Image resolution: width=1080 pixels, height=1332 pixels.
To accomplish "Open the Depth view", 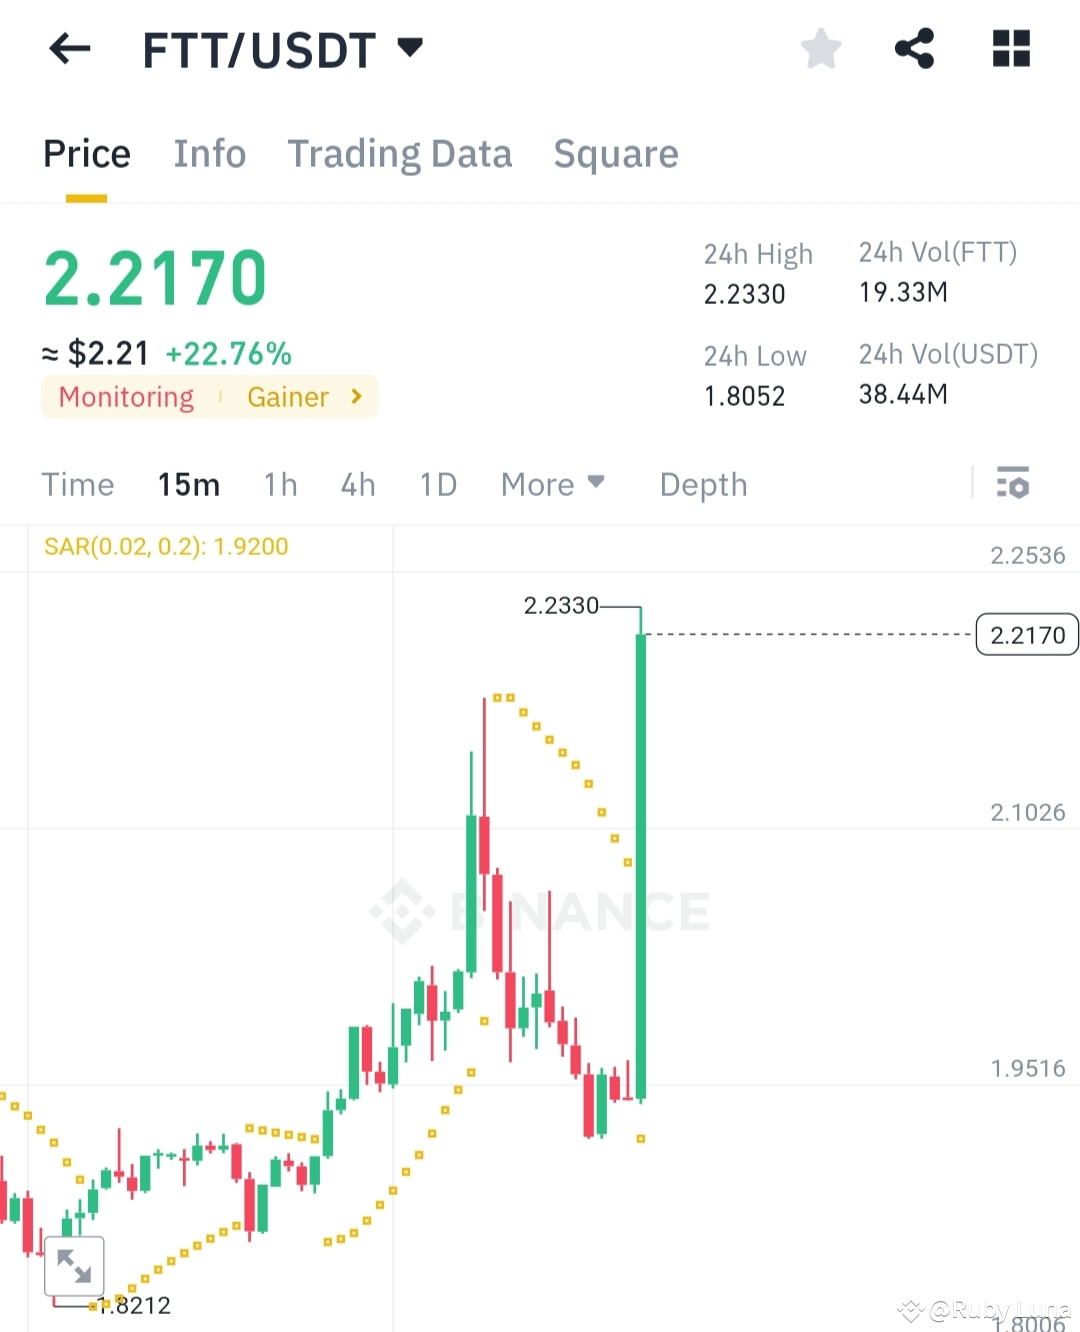I will tap(703, 484).
